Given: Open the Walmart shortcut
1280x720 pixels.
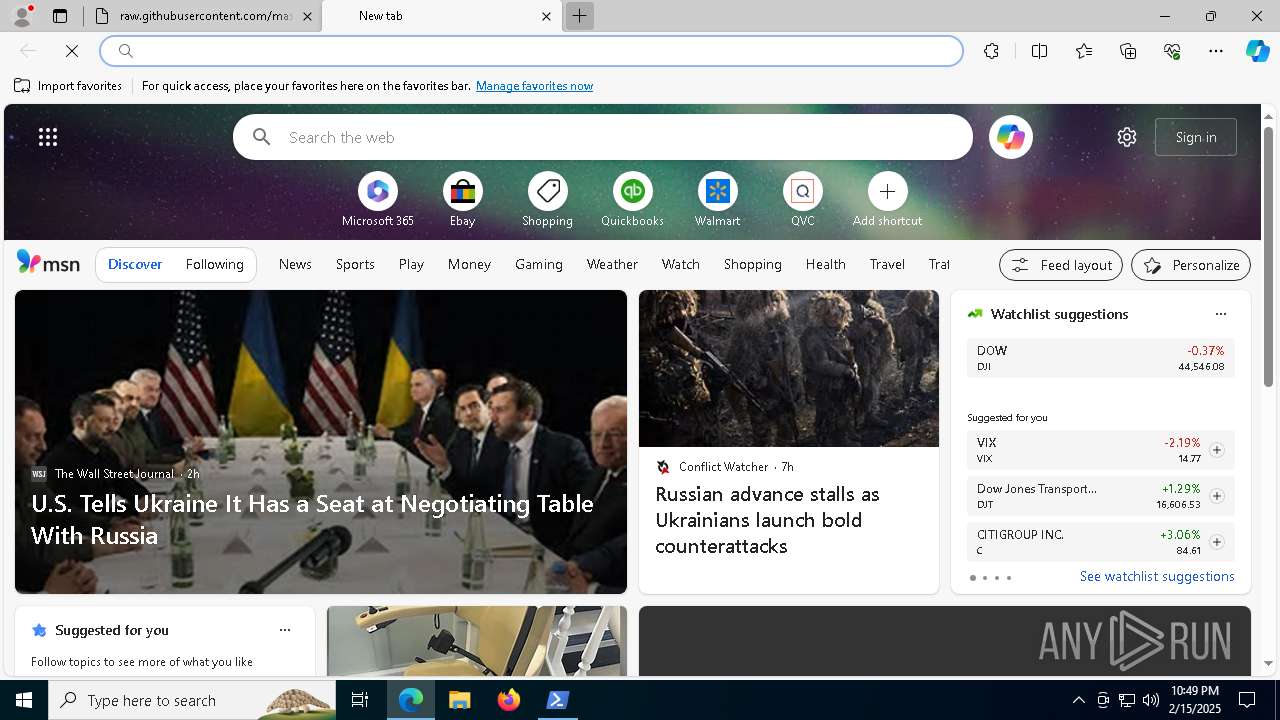Looking at the screenshot, I should 717,200.
